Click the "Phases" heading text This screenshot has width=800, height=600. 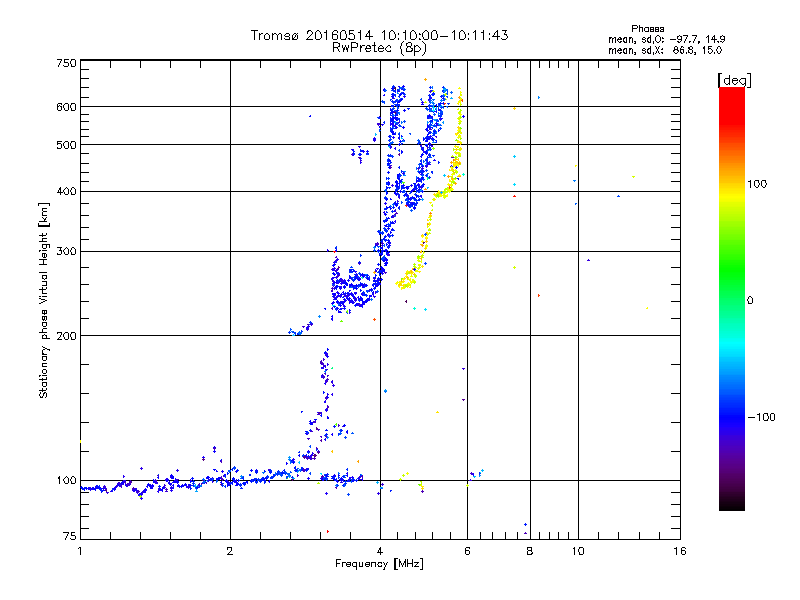click(647, 29)
